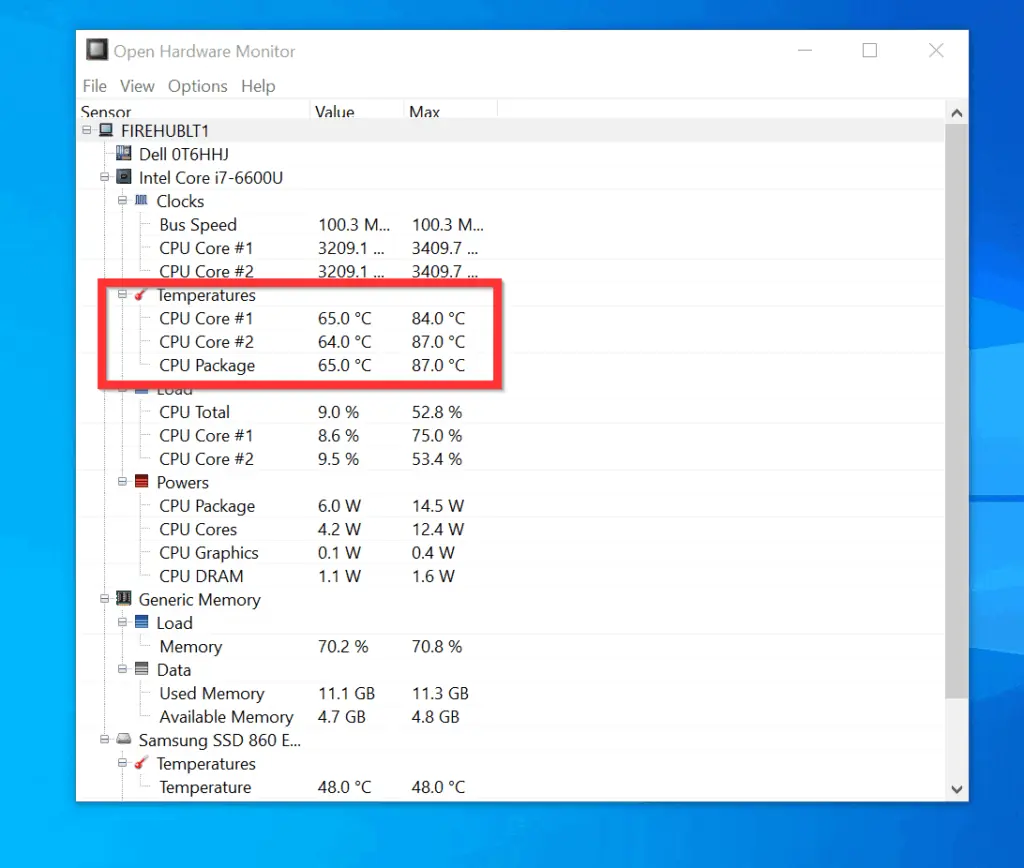Collapse the Clocks node

pos(123,200)
